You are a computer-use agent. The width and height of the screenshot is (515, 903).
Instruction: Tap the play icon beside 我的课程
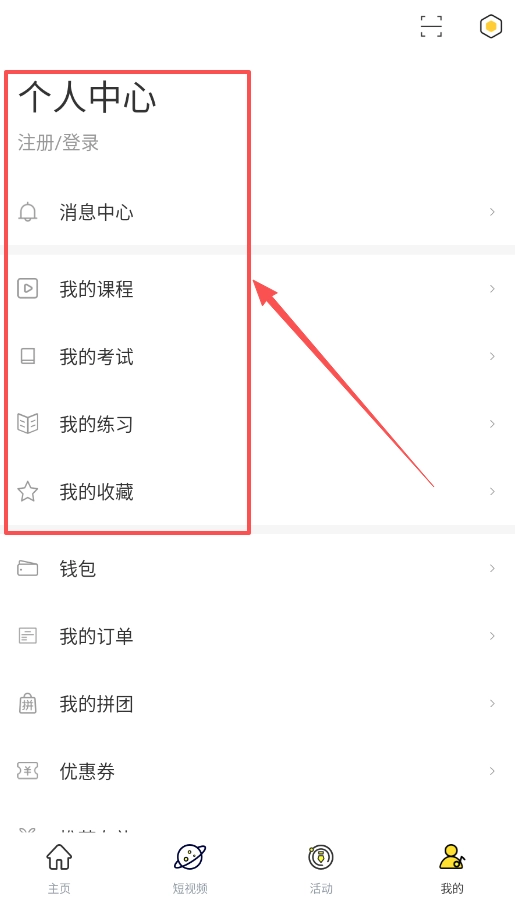(28, 289)
